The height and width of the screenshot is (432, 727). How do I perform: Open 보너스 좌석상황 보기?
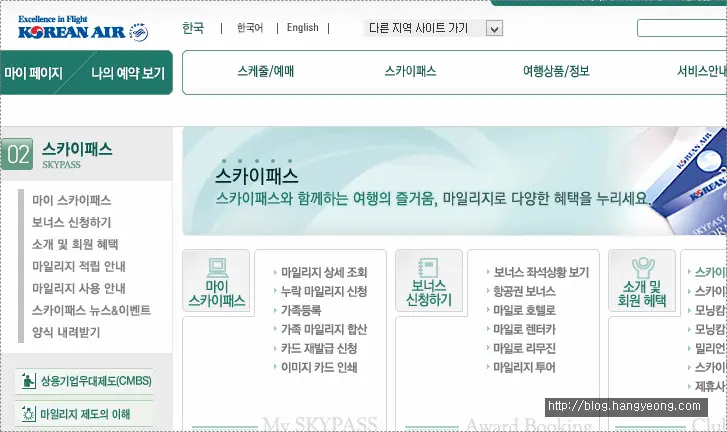coord(541,272)
